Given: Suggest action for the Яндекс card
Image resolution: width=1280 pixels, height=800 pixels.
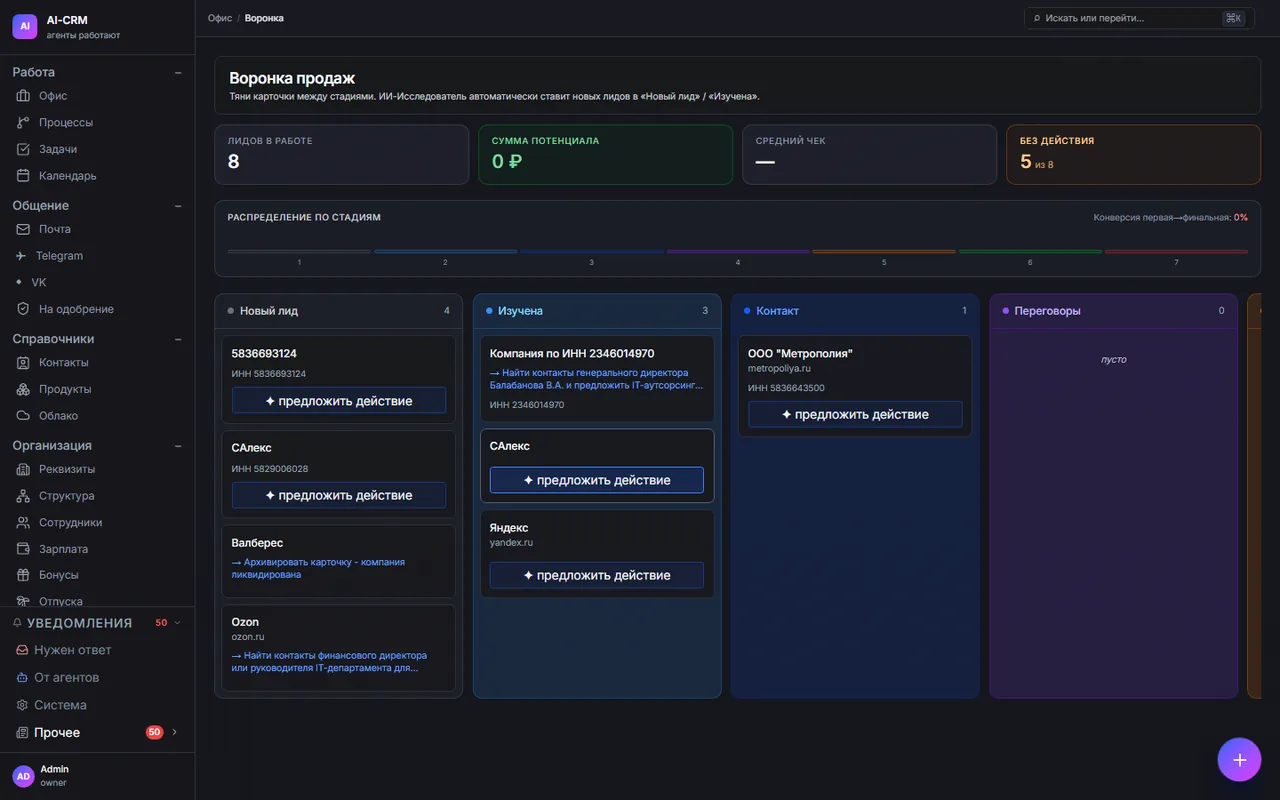Looking at the screenshot, I should pyautogui.click(x=597, y=575).
